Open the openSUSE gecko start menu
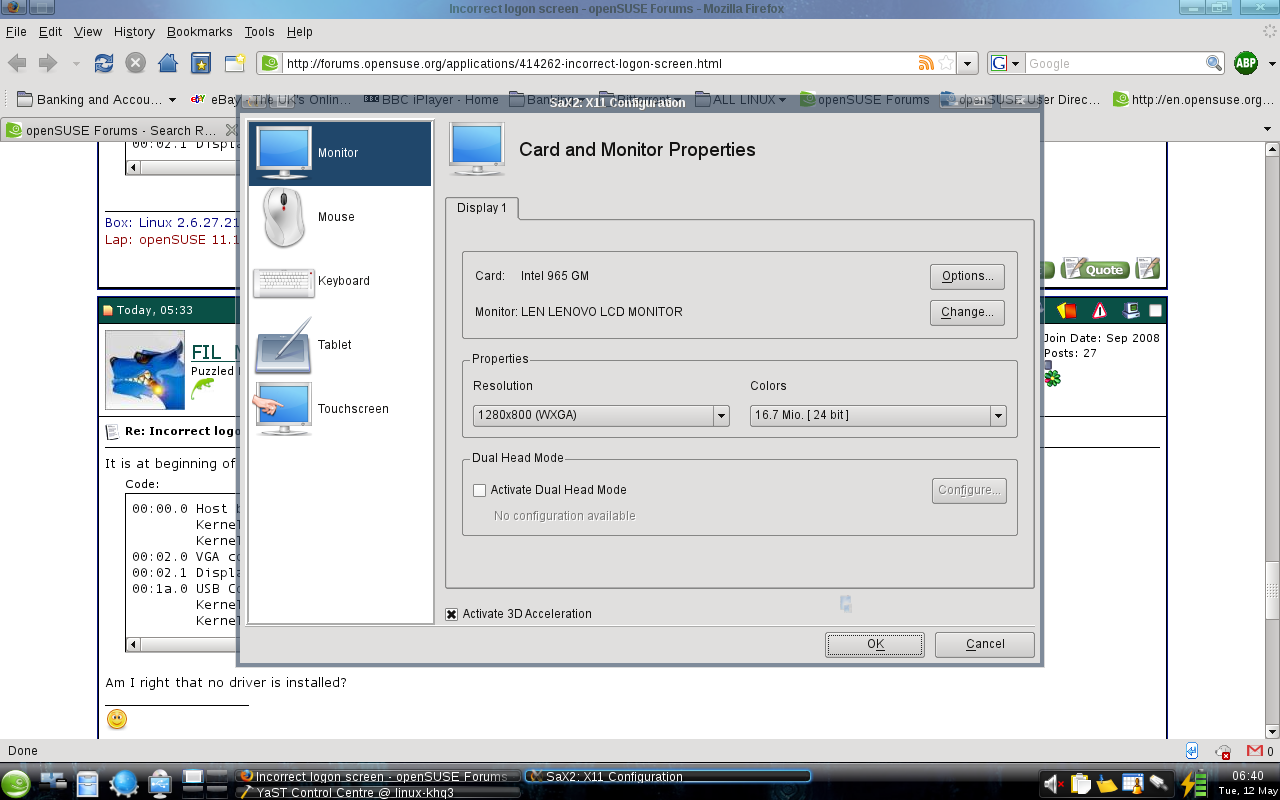This screenshot has width=1280, height=800. tap(17, 783)
